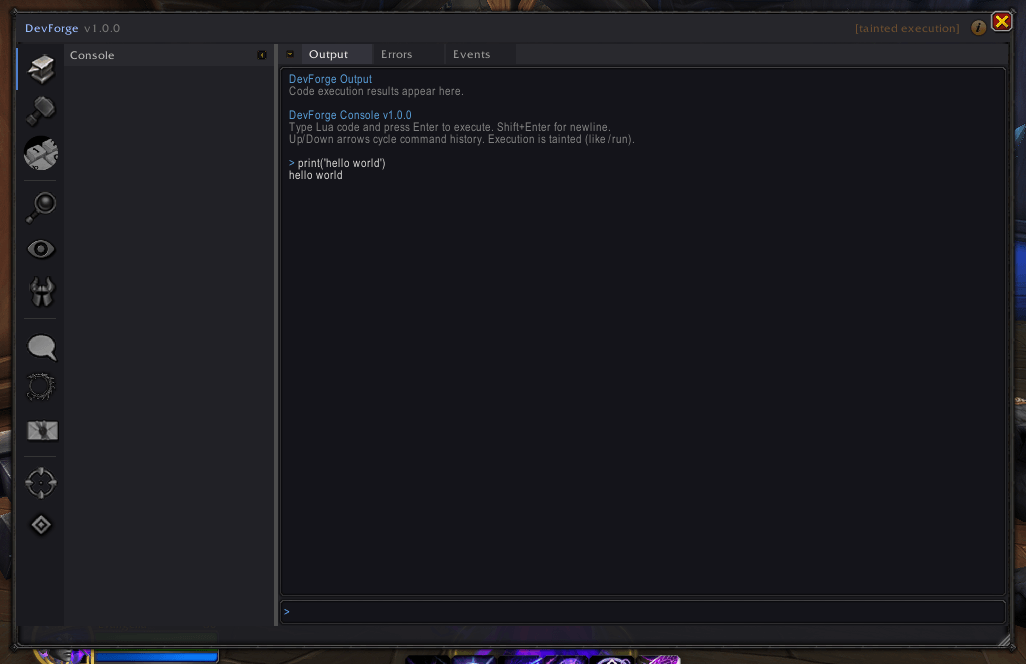Collapse the Console side panel arrow

[262, 55]
